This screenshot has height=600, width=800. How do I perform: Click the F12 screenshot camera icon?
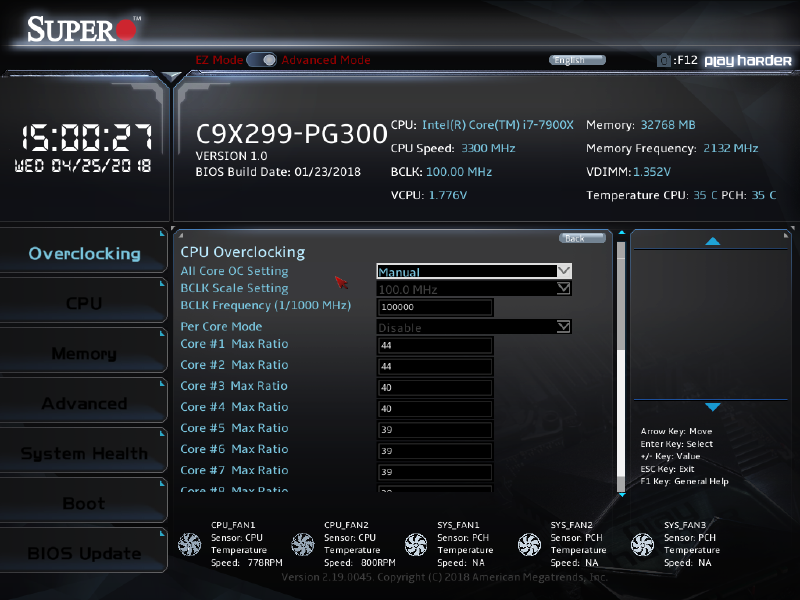664,59
